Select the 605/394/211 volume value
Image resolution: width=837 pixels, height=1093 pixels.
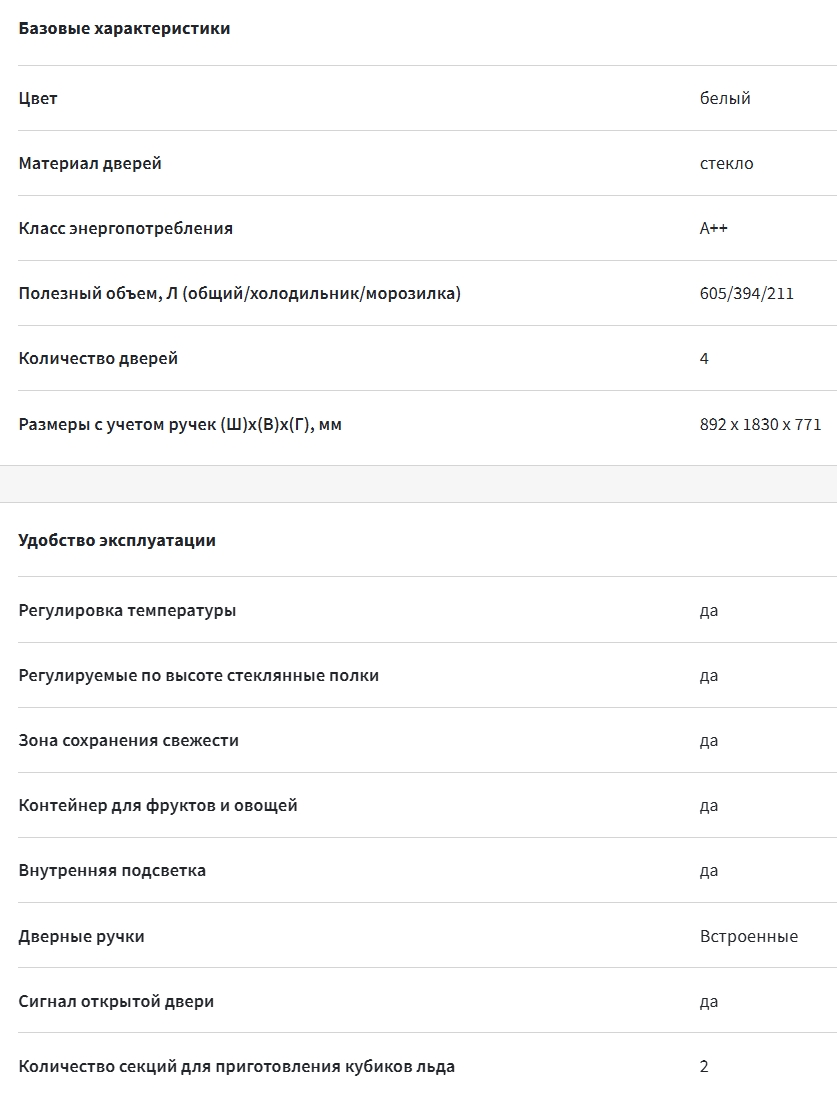pos(746,293)
